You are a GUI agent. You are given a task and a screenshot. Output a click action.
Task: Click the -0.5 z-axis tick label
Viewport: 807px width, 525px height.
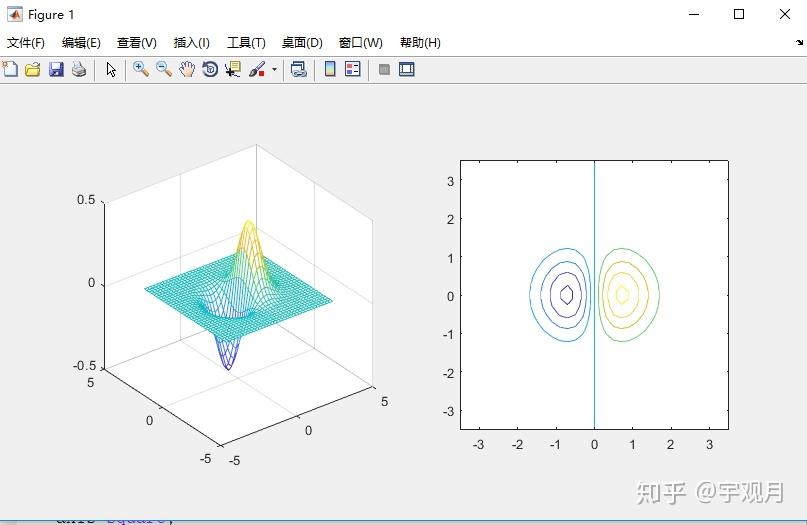[85, 366]
